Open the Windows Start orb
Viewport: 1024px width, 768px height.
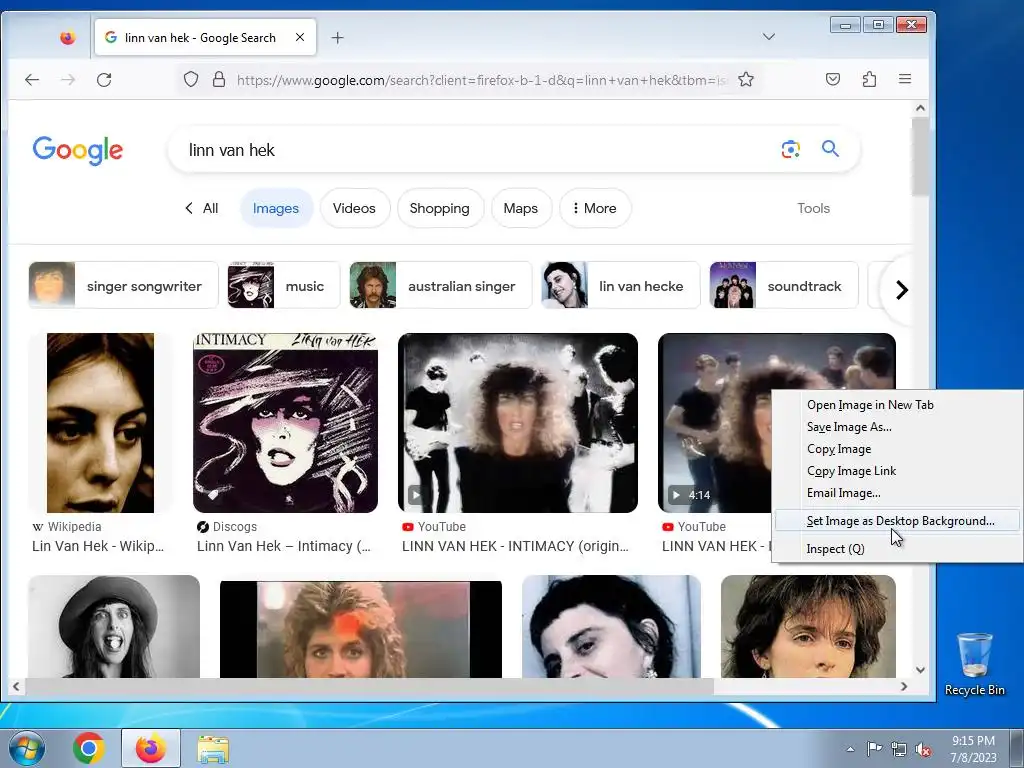26,748
